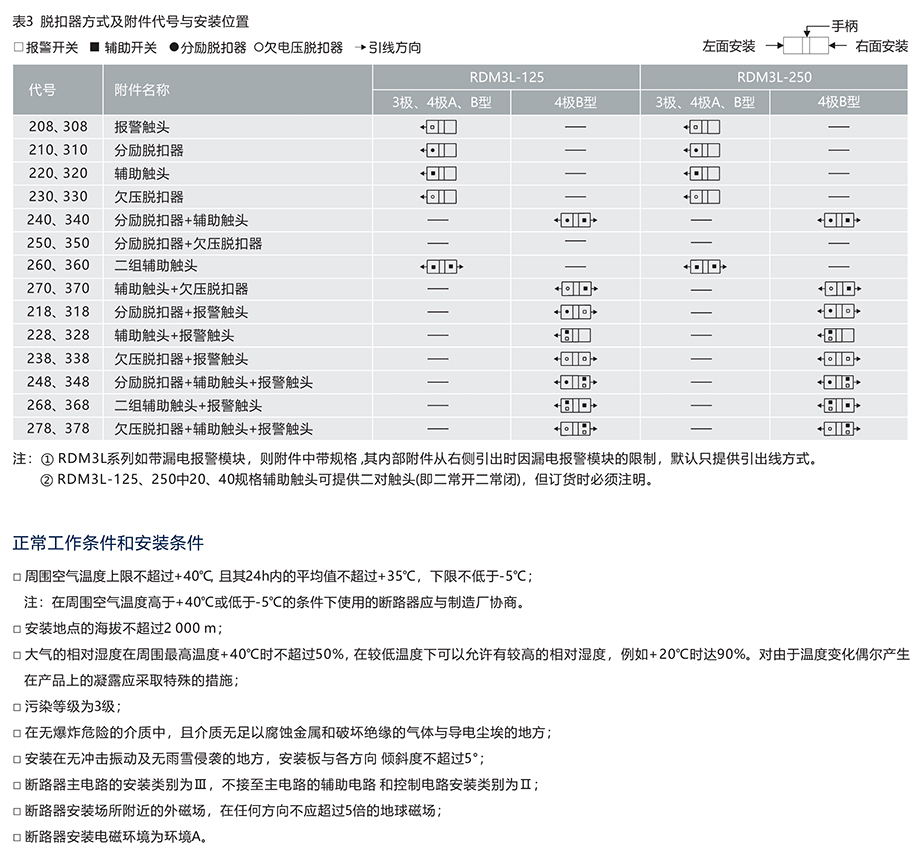Screen dimensions: 920x858
Task: Click the arrow 引线方向 legend symbol
Action: (x=358, y=47)
